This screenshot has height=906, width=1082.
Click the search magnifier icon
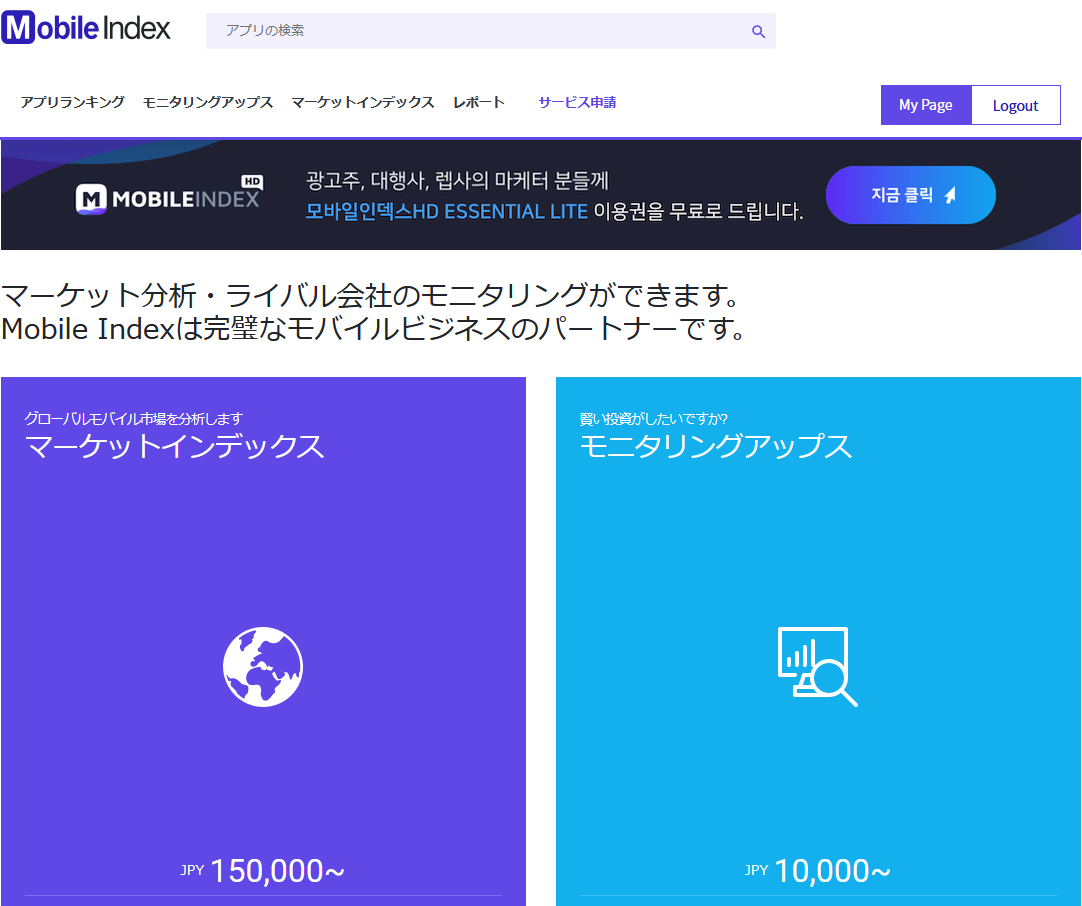tap(758, 31)
